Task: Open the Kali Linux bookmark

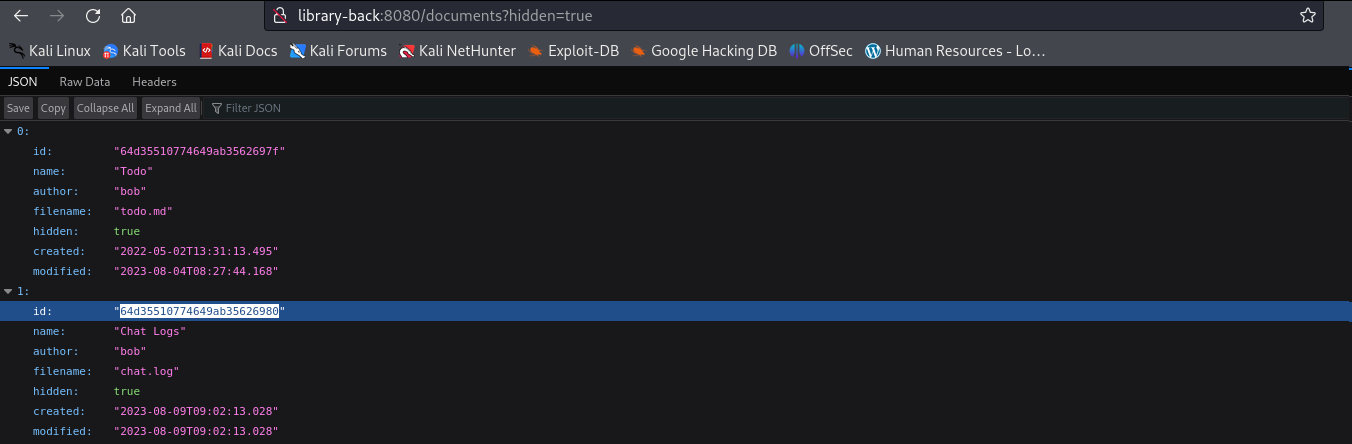Action: pyautogui.click(x=50, y=51)
